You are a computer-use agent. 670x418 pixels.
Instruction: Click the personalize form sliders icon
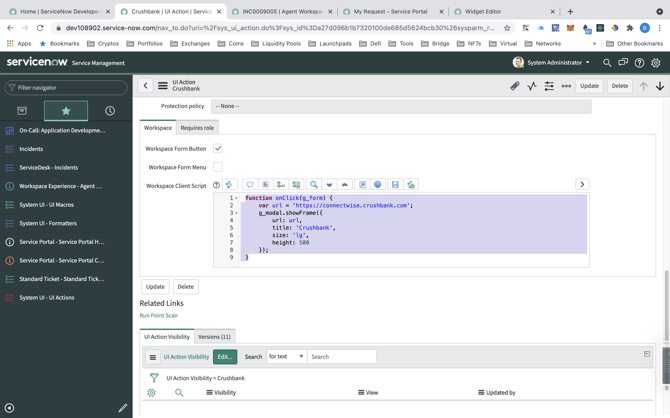coord(549,86)
